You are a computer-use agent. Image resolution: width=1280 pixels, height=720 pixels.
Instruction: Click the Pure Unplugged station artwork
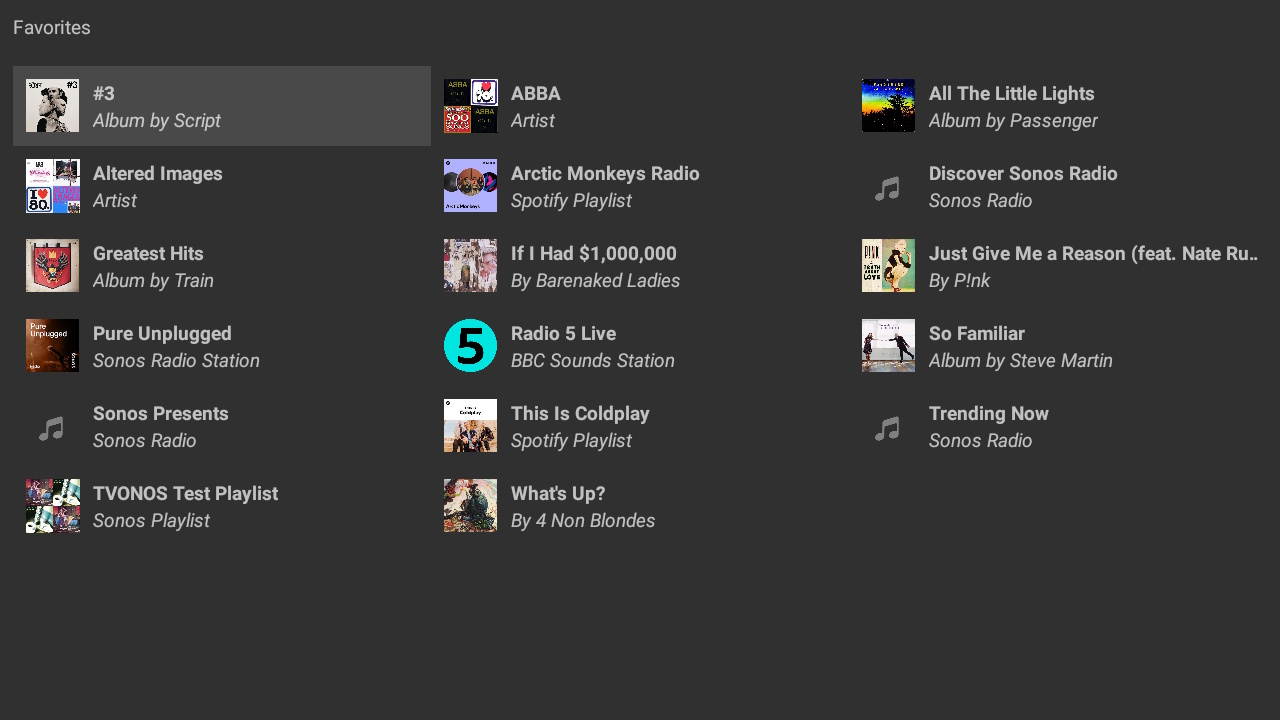pos(52,346)
